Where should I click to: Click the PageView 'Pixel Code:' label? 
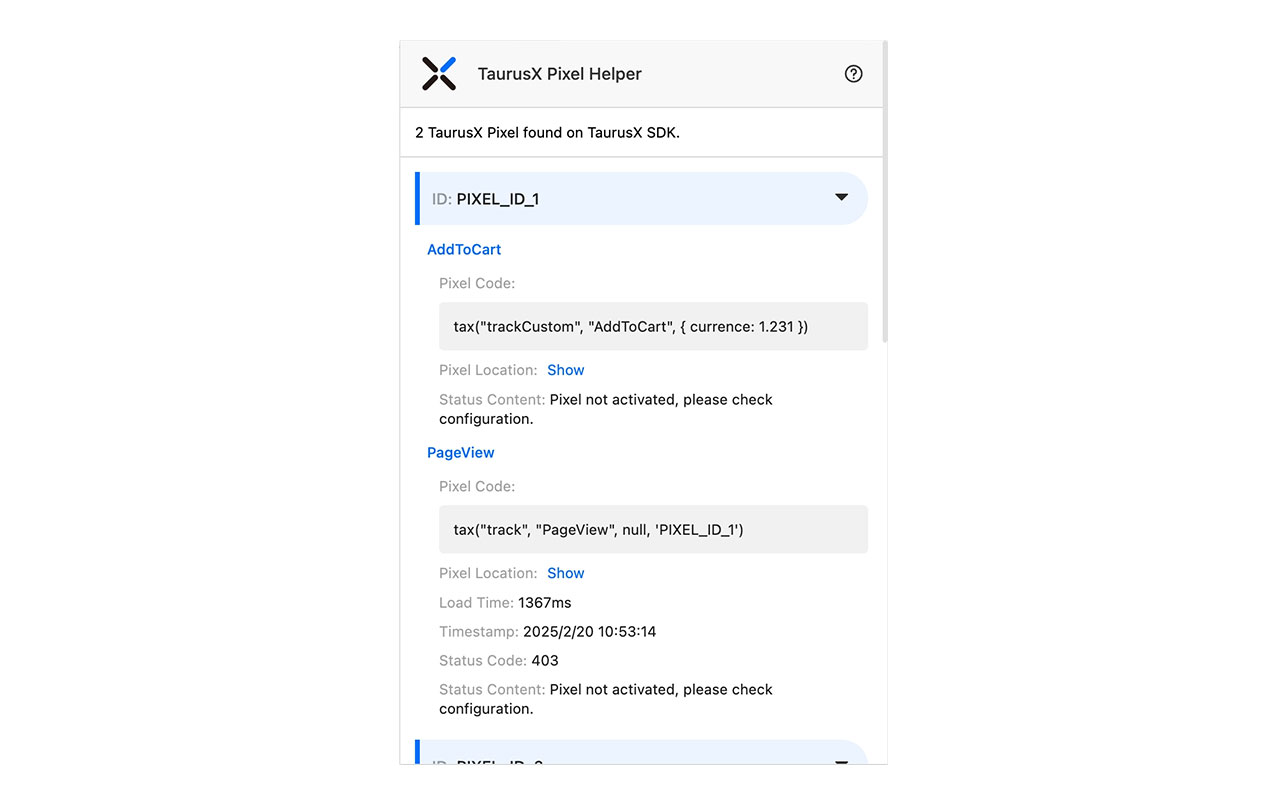pos(477,486)
